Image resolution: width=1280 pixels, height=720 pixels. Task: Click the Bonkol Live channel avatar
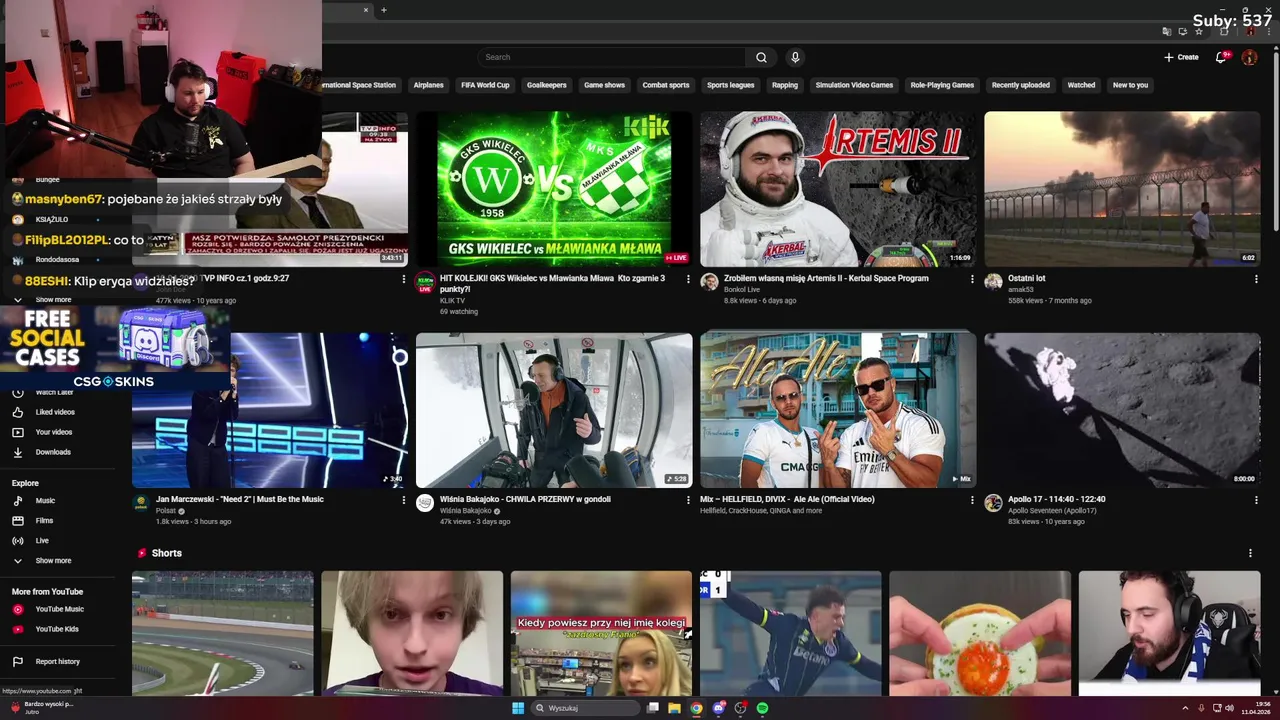coord(709,282)
